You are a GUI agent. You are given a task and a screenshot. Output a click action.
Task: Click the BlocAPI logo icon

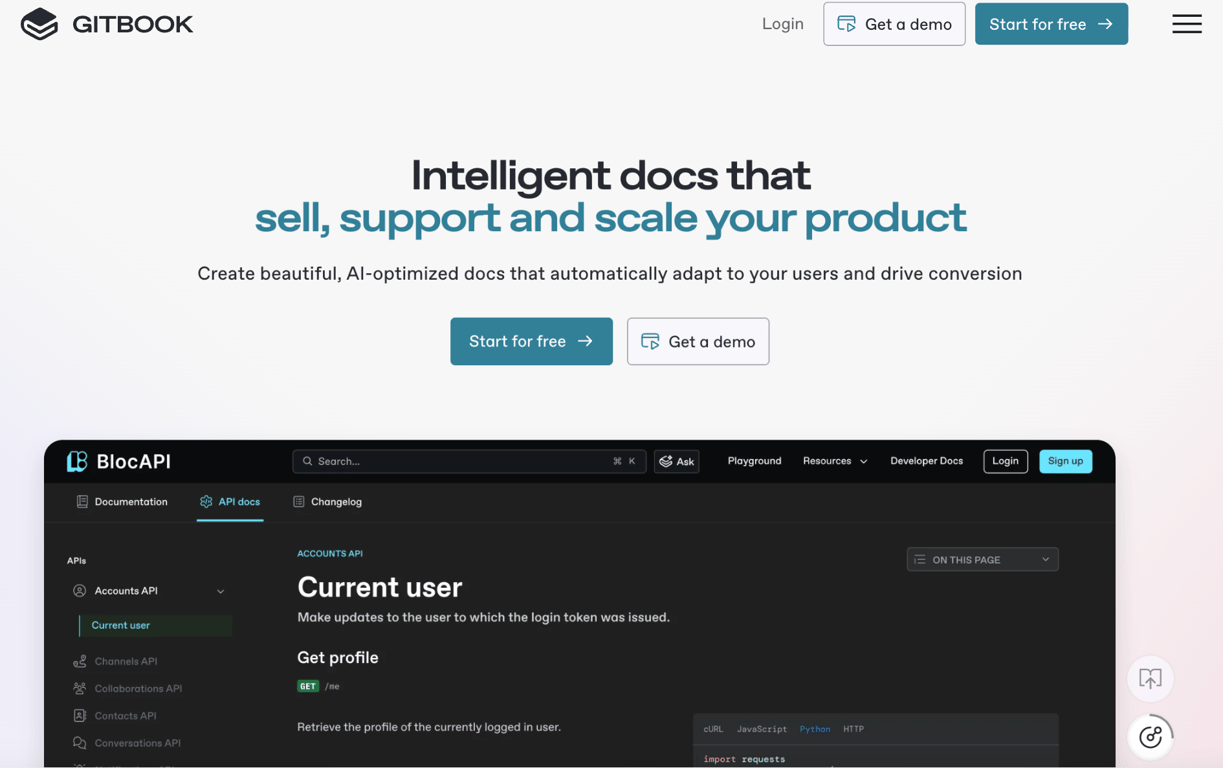[76, 461]
